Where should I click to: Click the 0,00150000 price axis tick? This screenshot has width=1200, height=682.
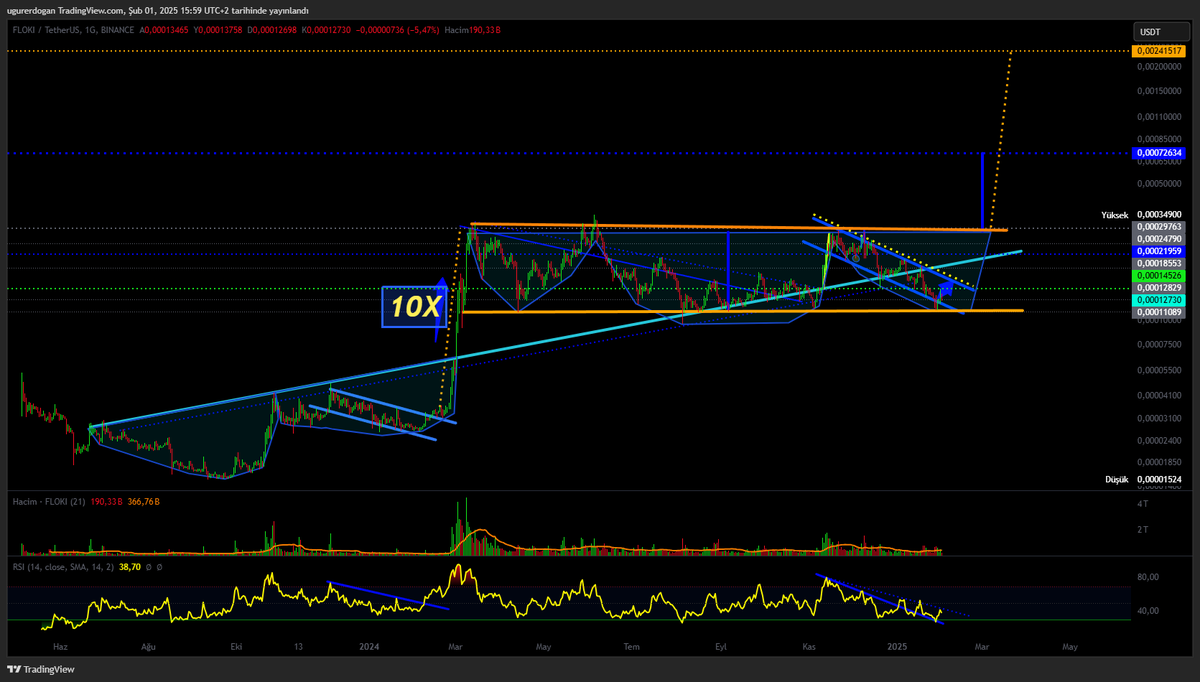click(x=1159, y=91)
